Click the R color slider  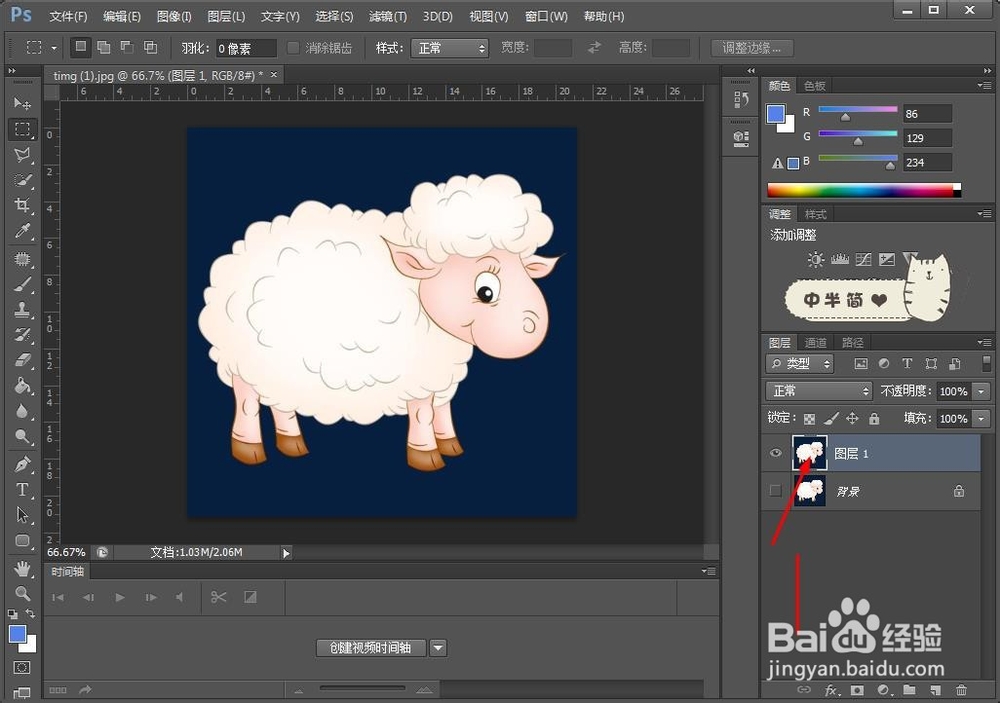[x=858, y=112]
